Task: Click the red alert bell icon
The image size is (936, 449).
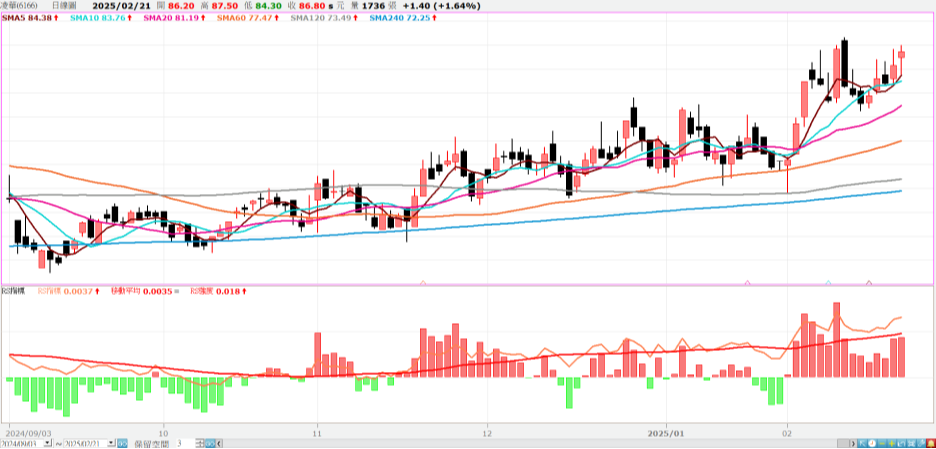Action: click(931, 444)
